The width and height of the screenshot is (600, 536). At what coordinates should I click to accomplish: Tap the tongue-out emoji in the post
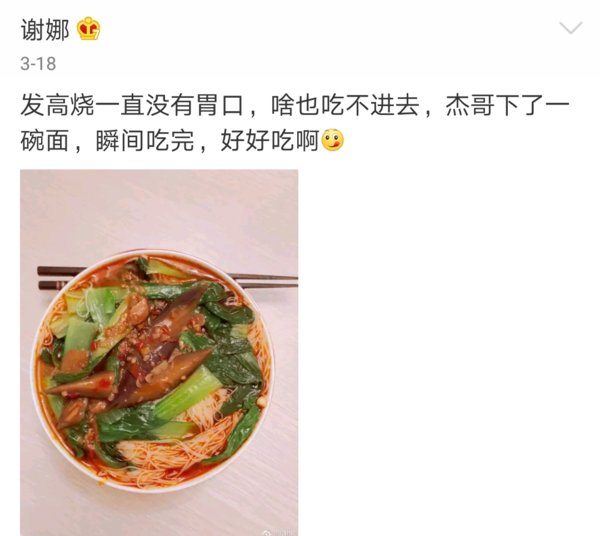click(x=333, y=140)
